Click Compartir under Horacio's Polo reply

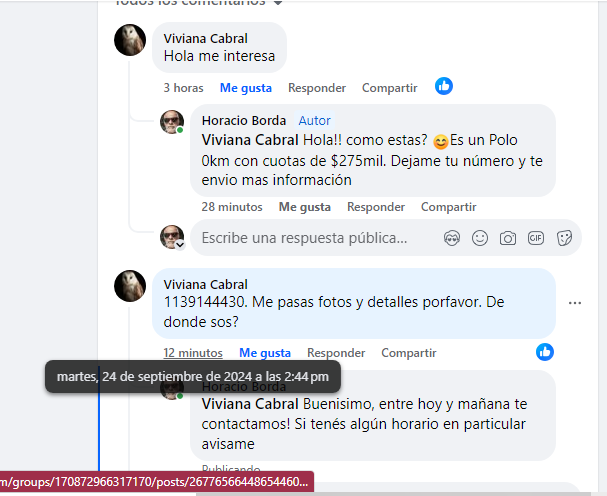[448, 207]
